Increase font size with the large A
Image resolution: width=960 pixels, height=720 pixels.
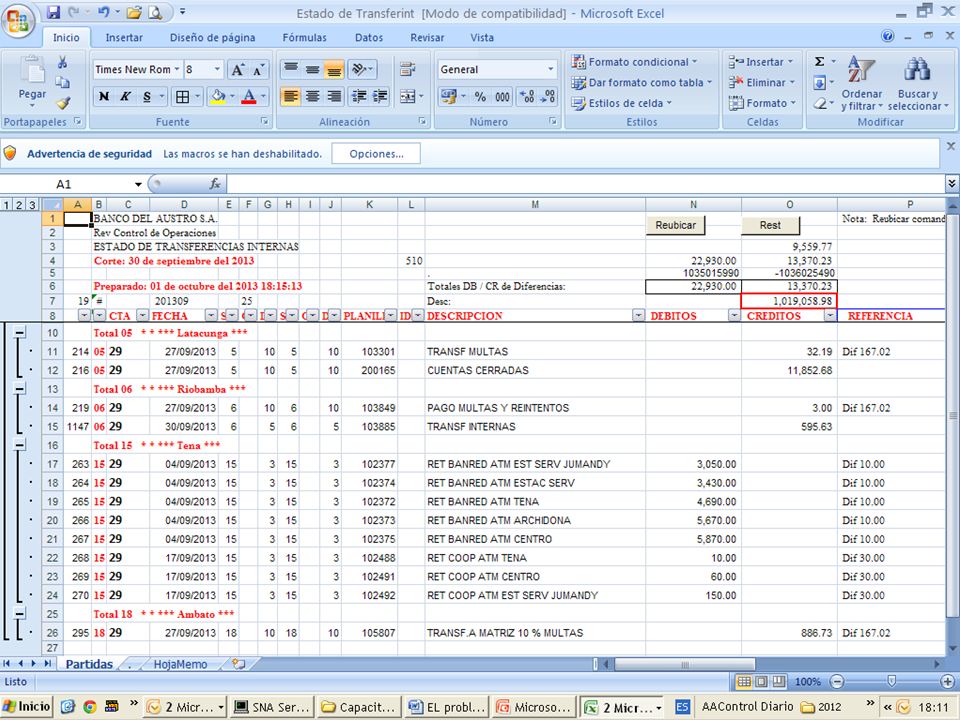tap(238, 70)
